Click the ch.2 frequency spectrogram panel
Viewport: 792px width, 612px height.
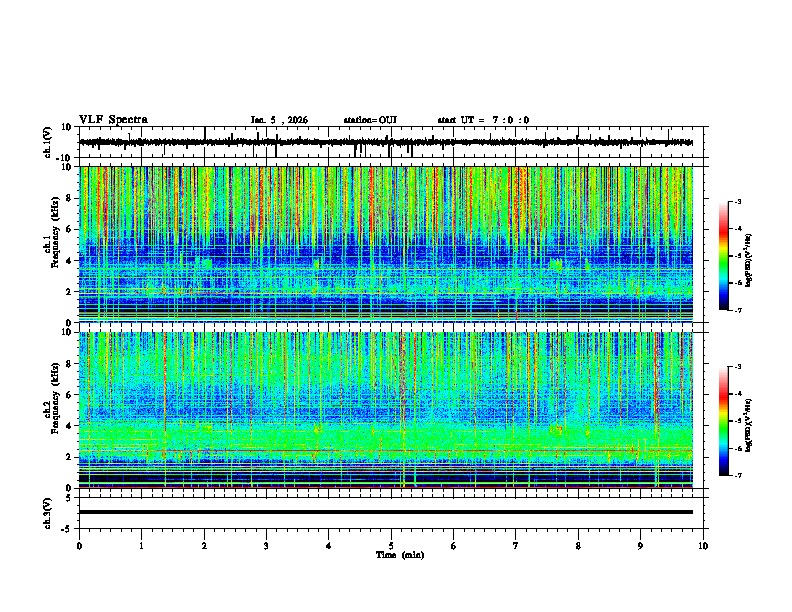coord(386,410)
